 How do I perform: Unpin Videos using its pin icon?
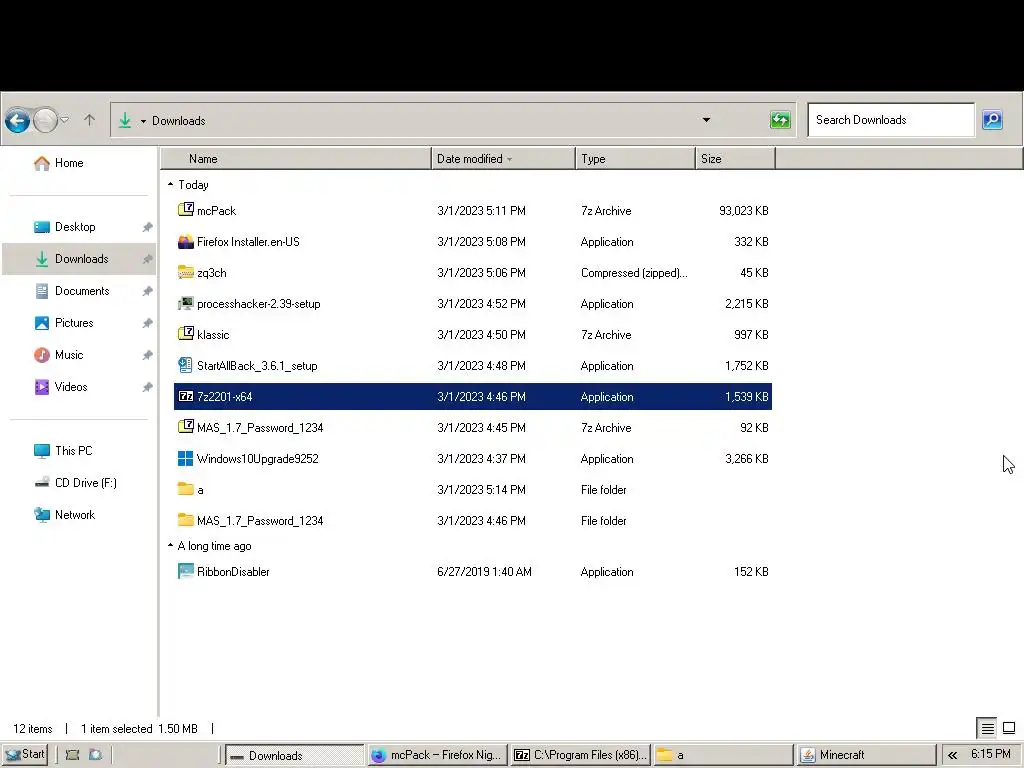tap(148, 387)
